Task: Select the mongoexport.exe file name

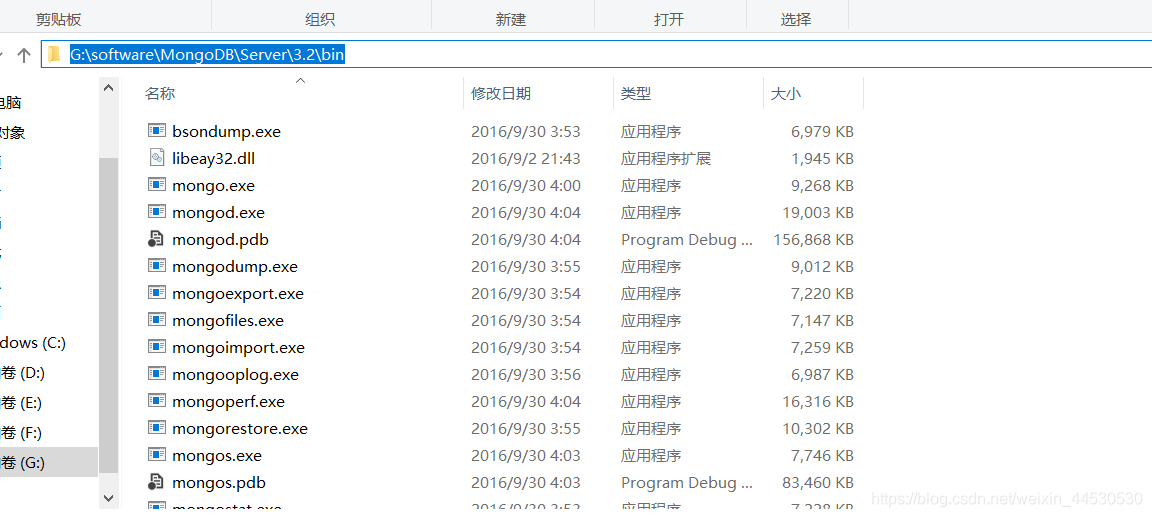Action: tap(238, 294)
